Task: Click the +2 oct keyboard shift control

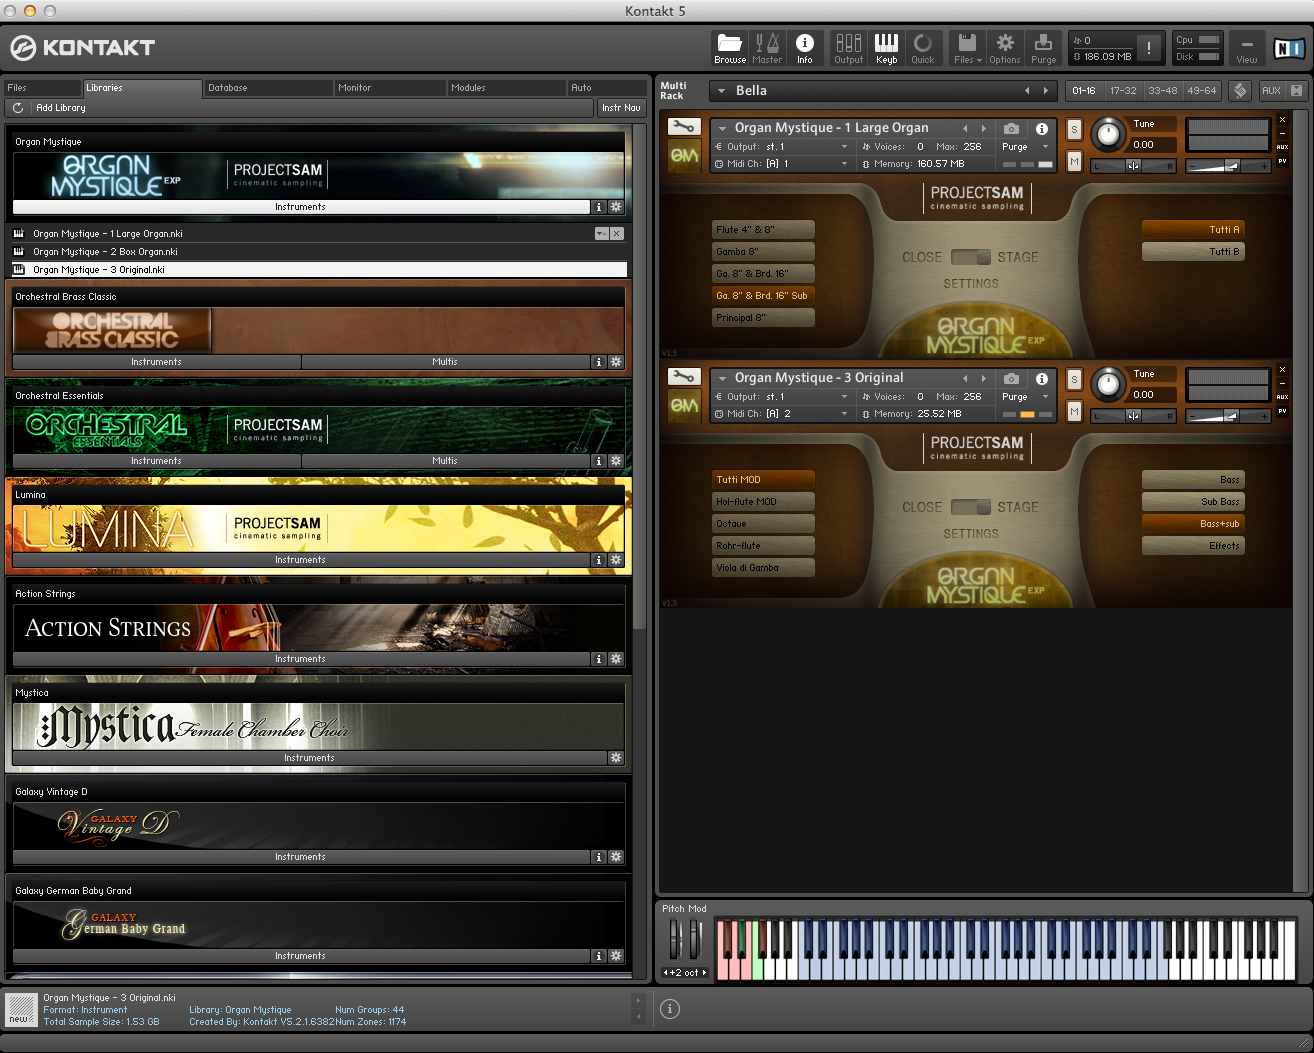Action: (685, 972)
